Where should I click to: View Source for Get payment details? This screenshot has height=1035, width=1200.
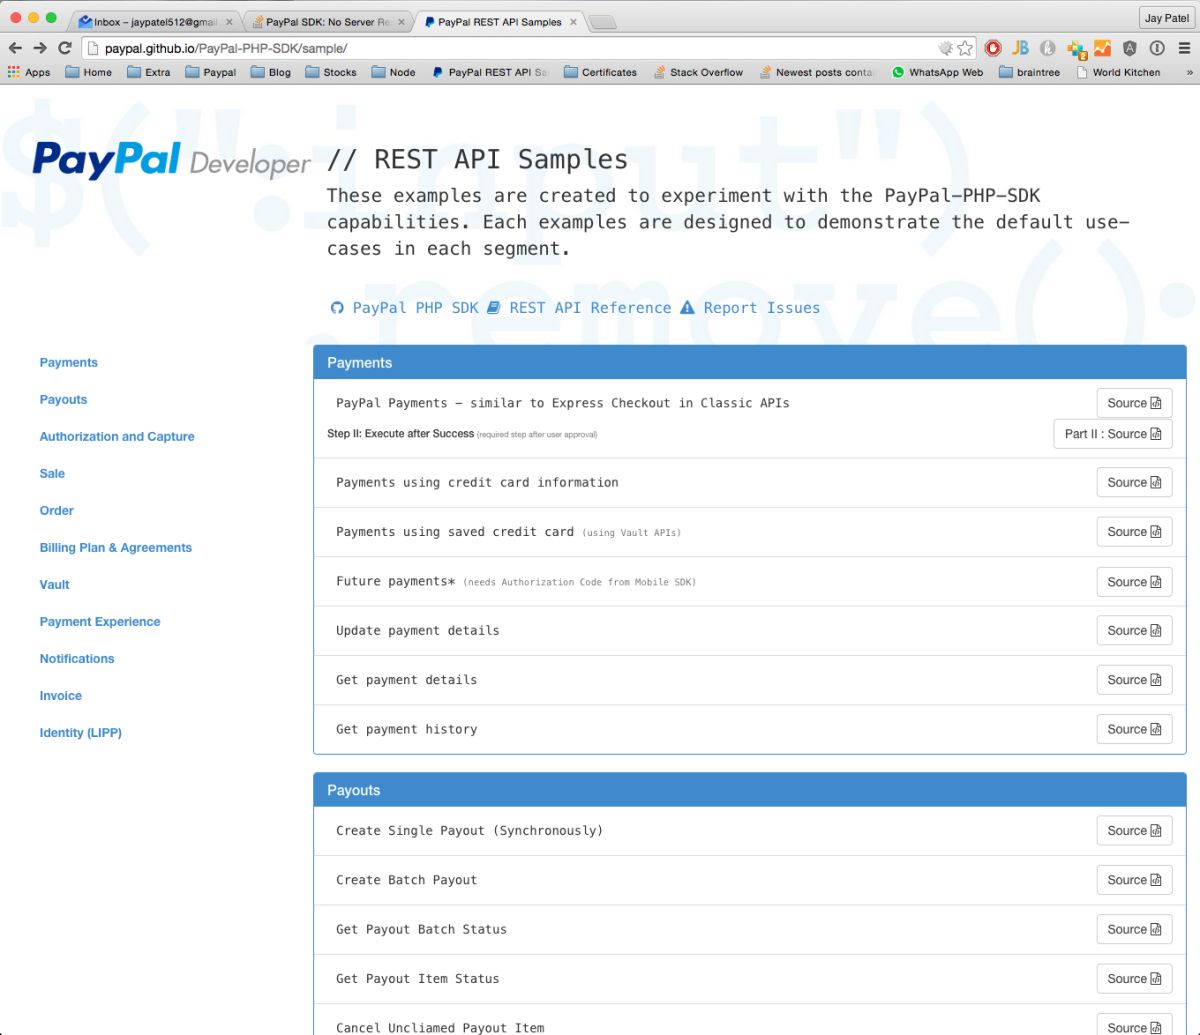point(1134,680)
